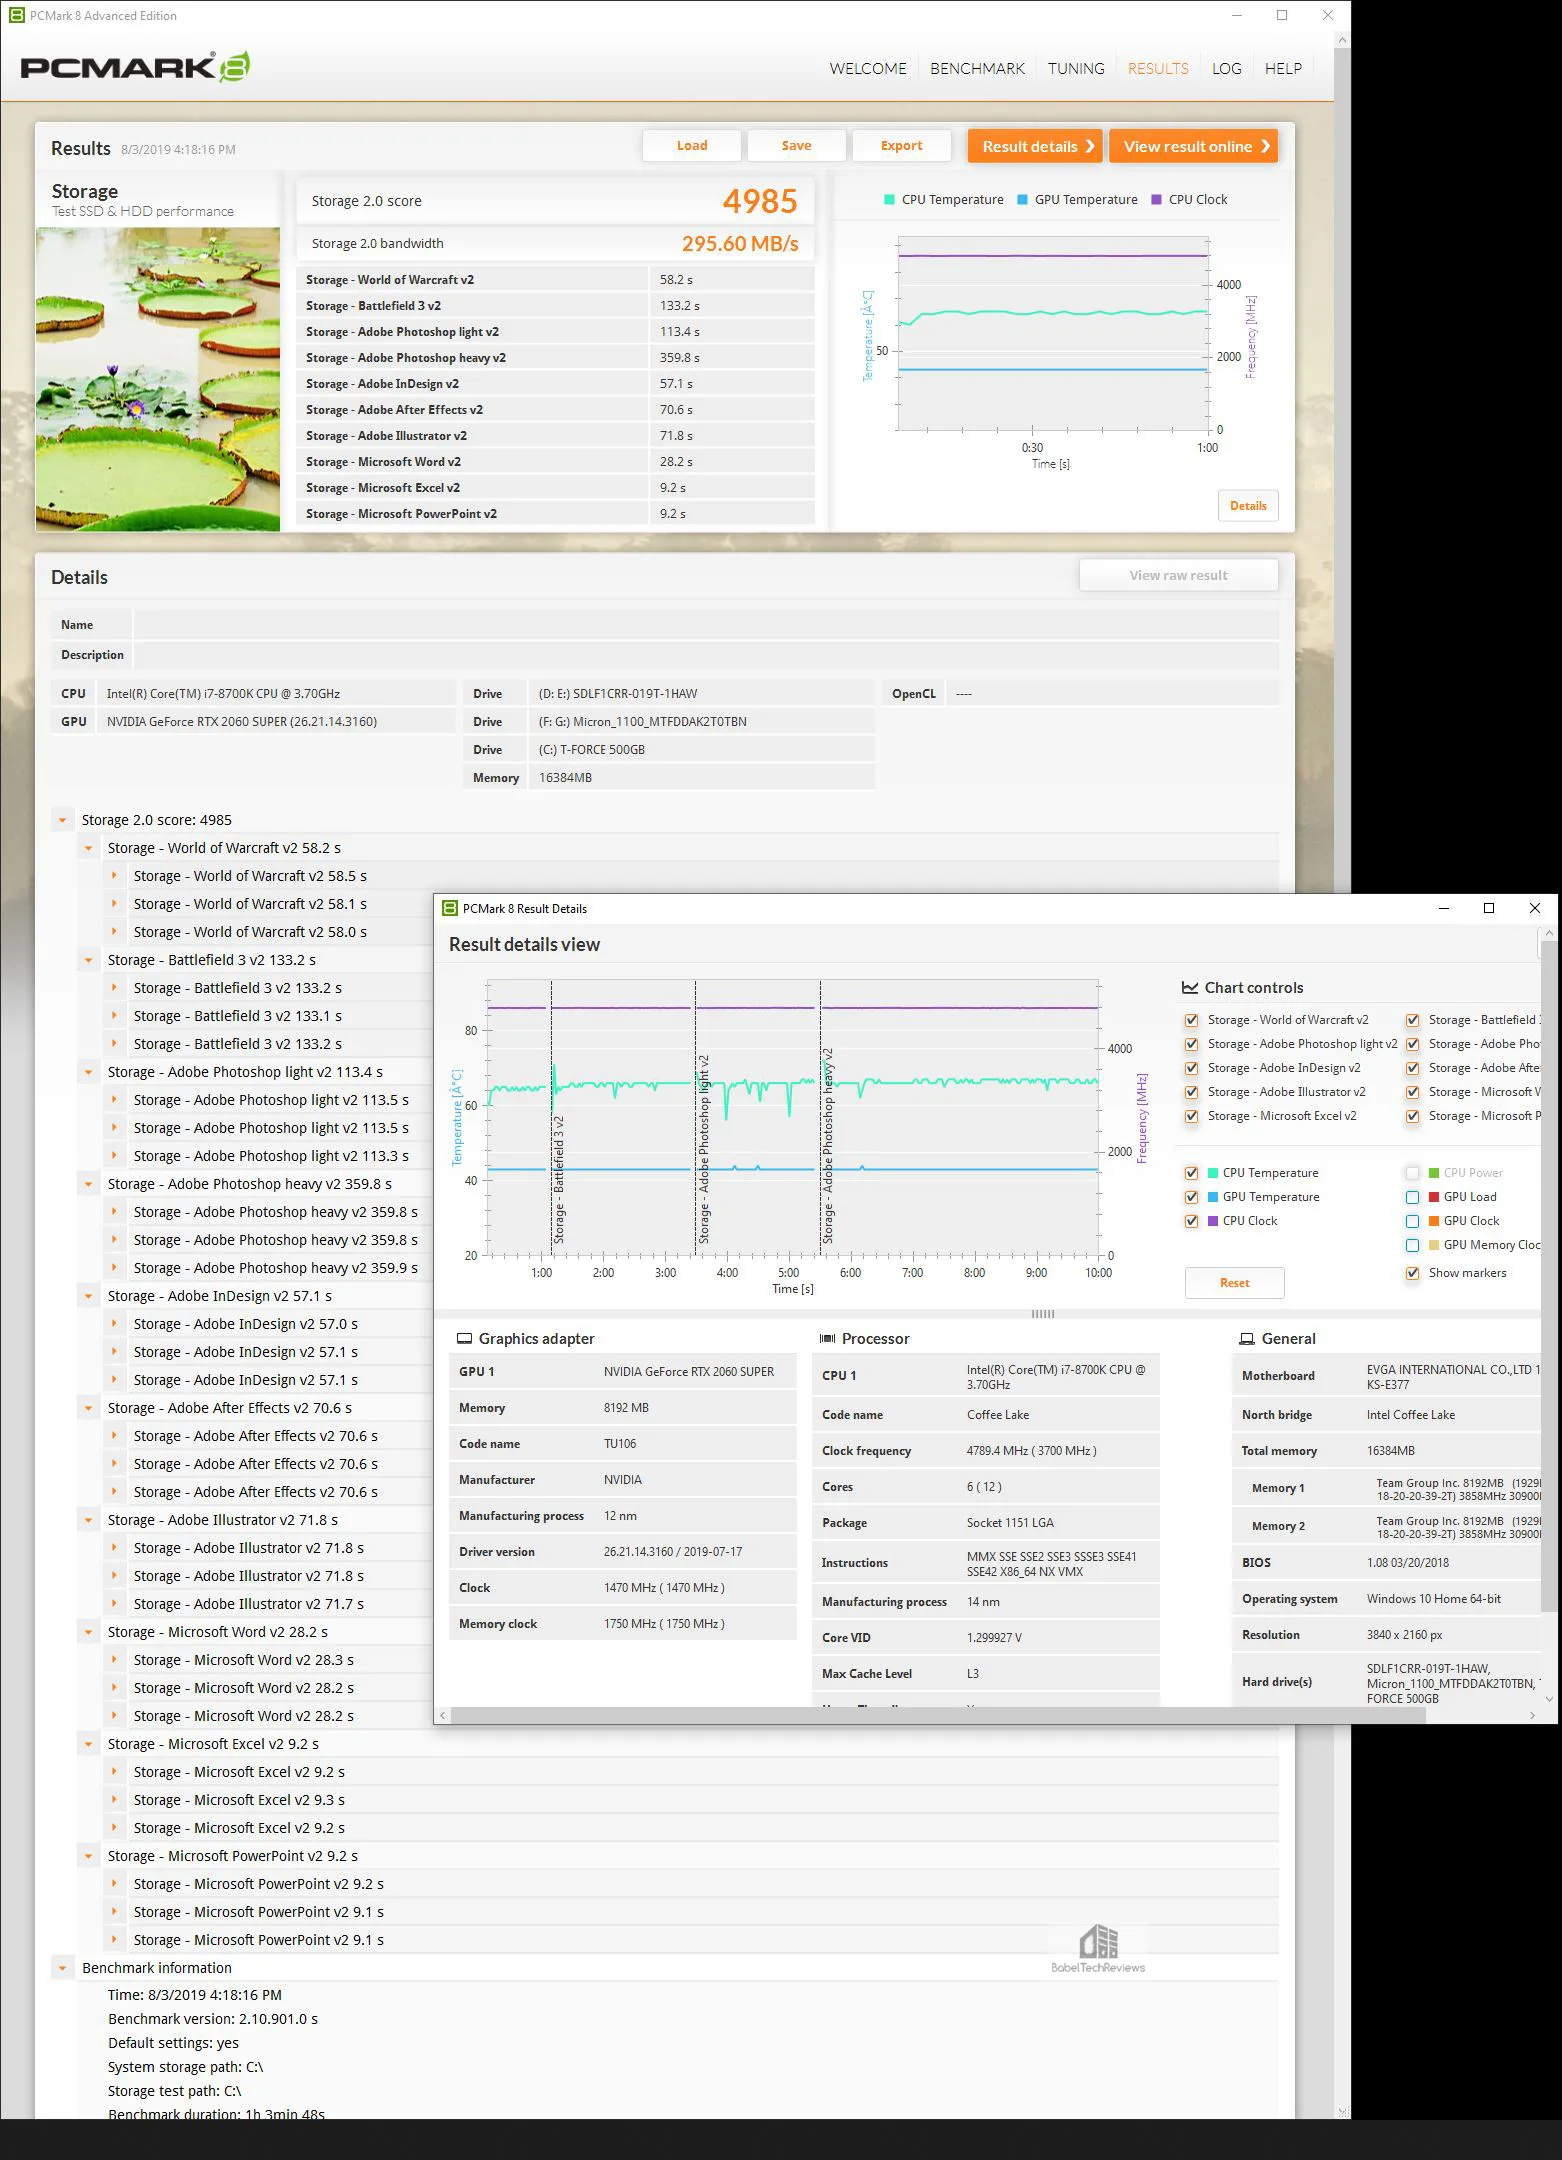Click the arrow on the Result details button
Screen dimensions: 1562x2160
click(1090, 146)
